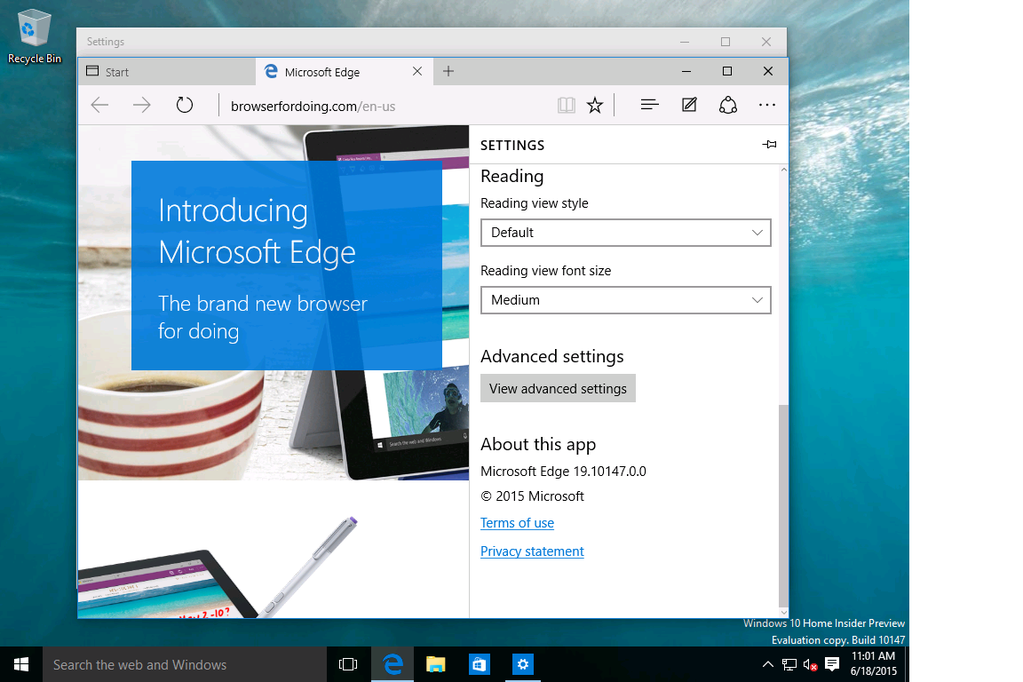Click the muted volume tray icon
This screenshot has height=682, width=1023.
pos(810,664)
